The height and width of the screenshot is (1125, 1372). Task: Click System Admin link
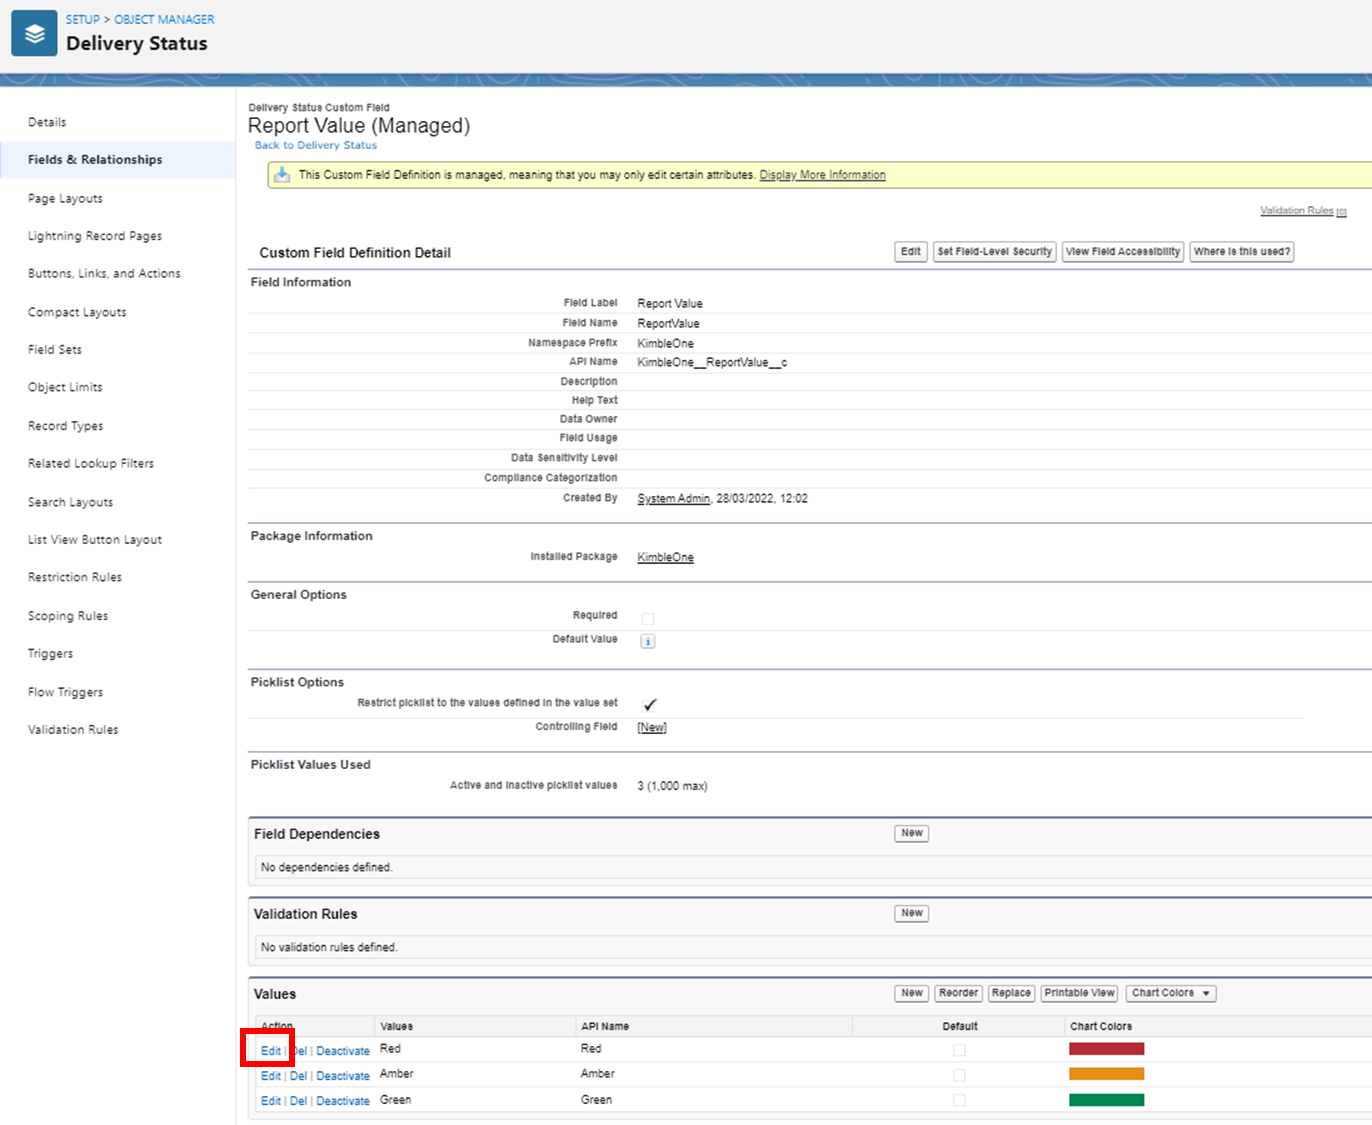pyautogui.click(x=673, y=498)
